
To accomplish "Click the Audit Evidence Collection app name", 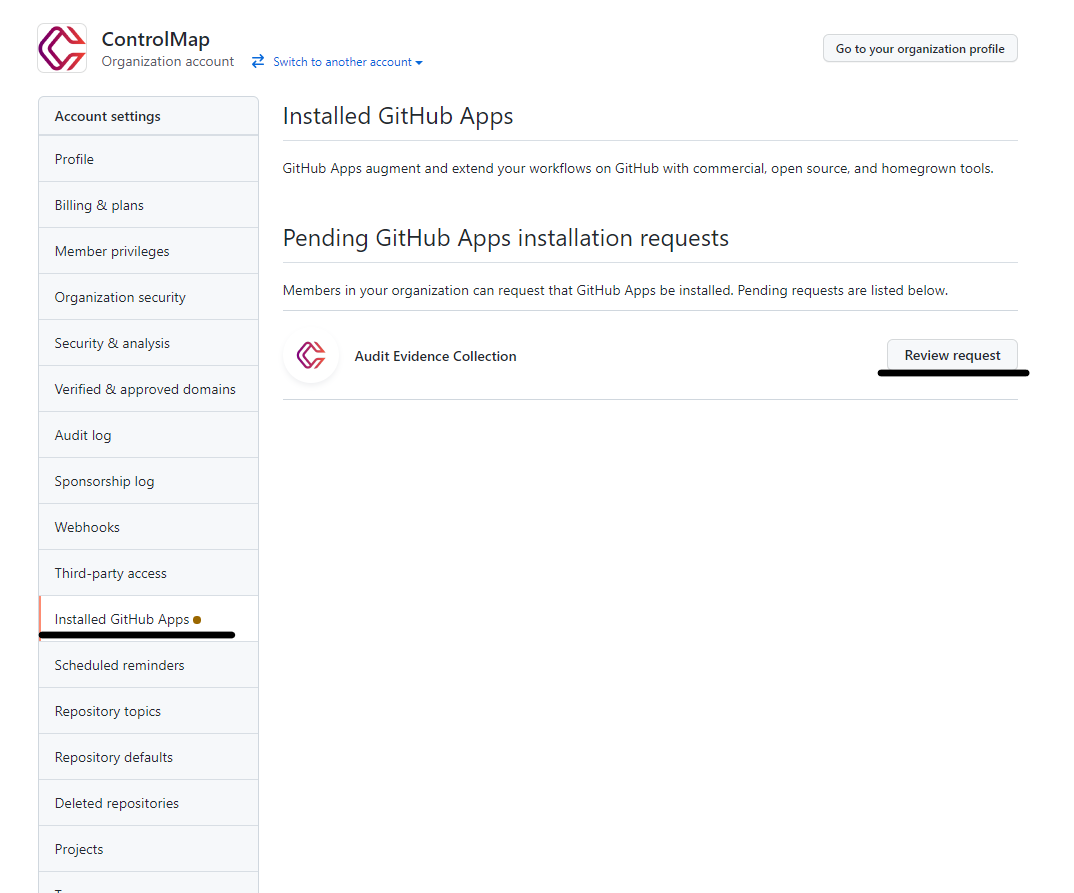I will [435, 356].
